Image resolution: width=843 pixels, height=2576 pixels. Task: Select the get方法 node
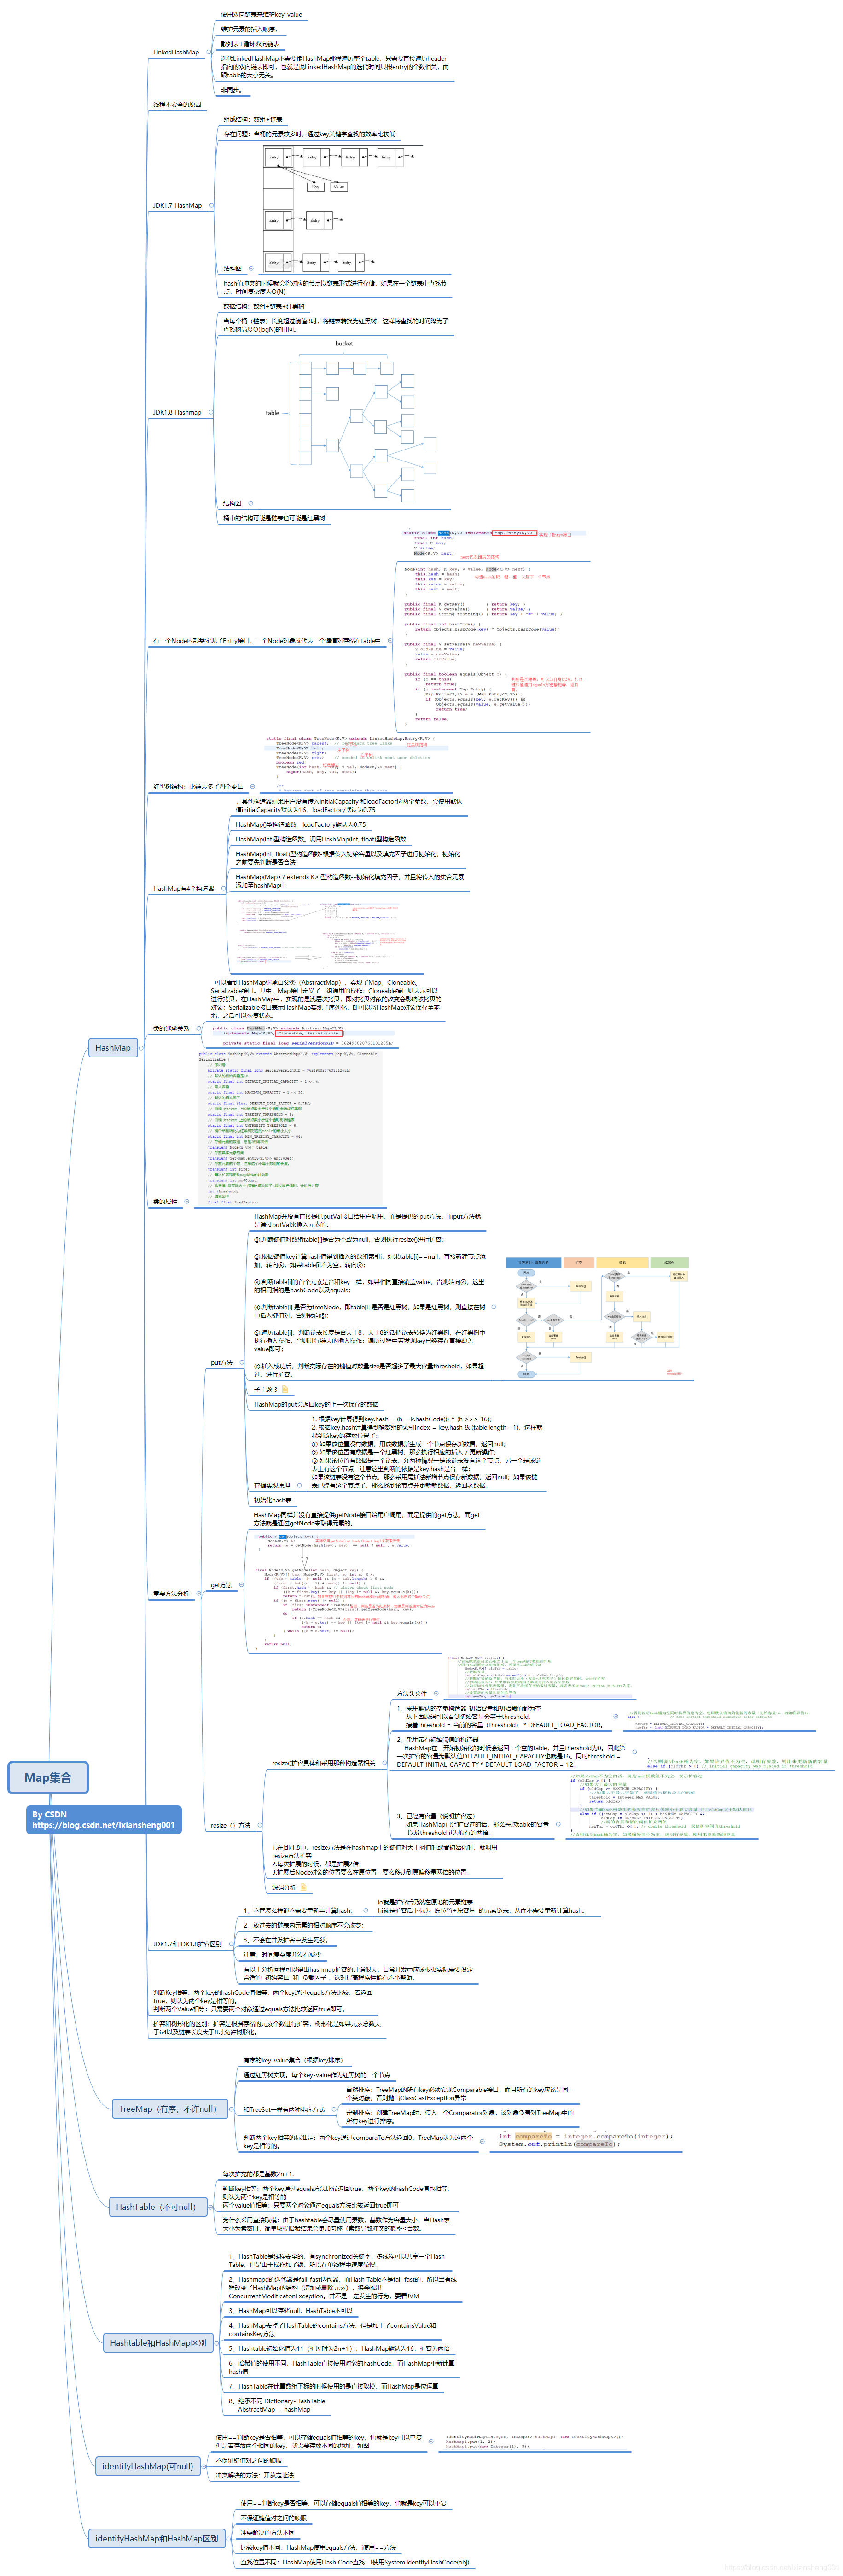(x=221, y=1585)
